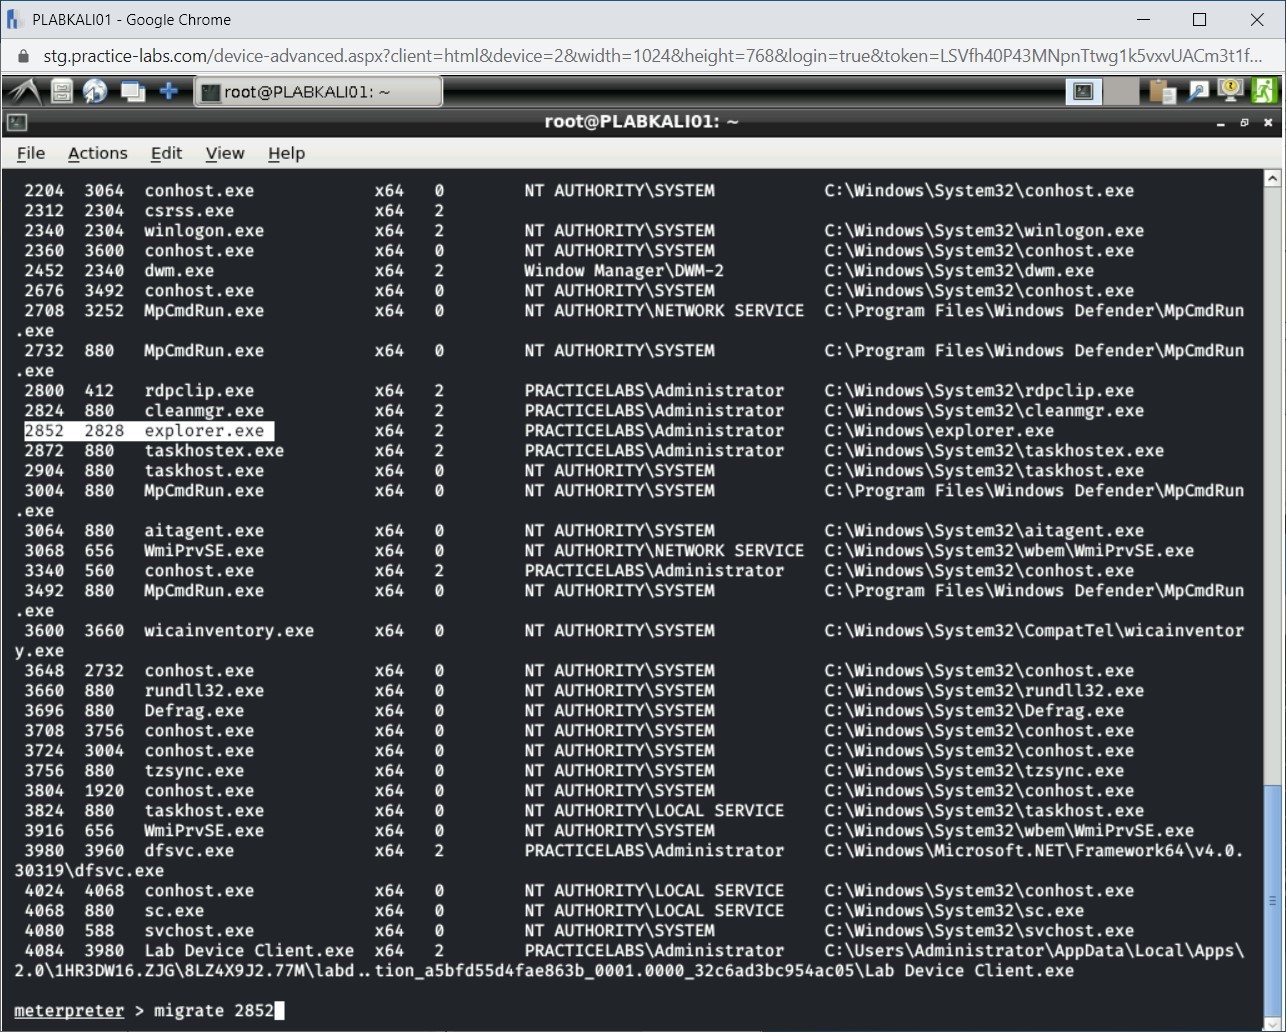Open the Kali dragon applications menu
Viewport: 1286px width, 1032px height.
[24, 90]
